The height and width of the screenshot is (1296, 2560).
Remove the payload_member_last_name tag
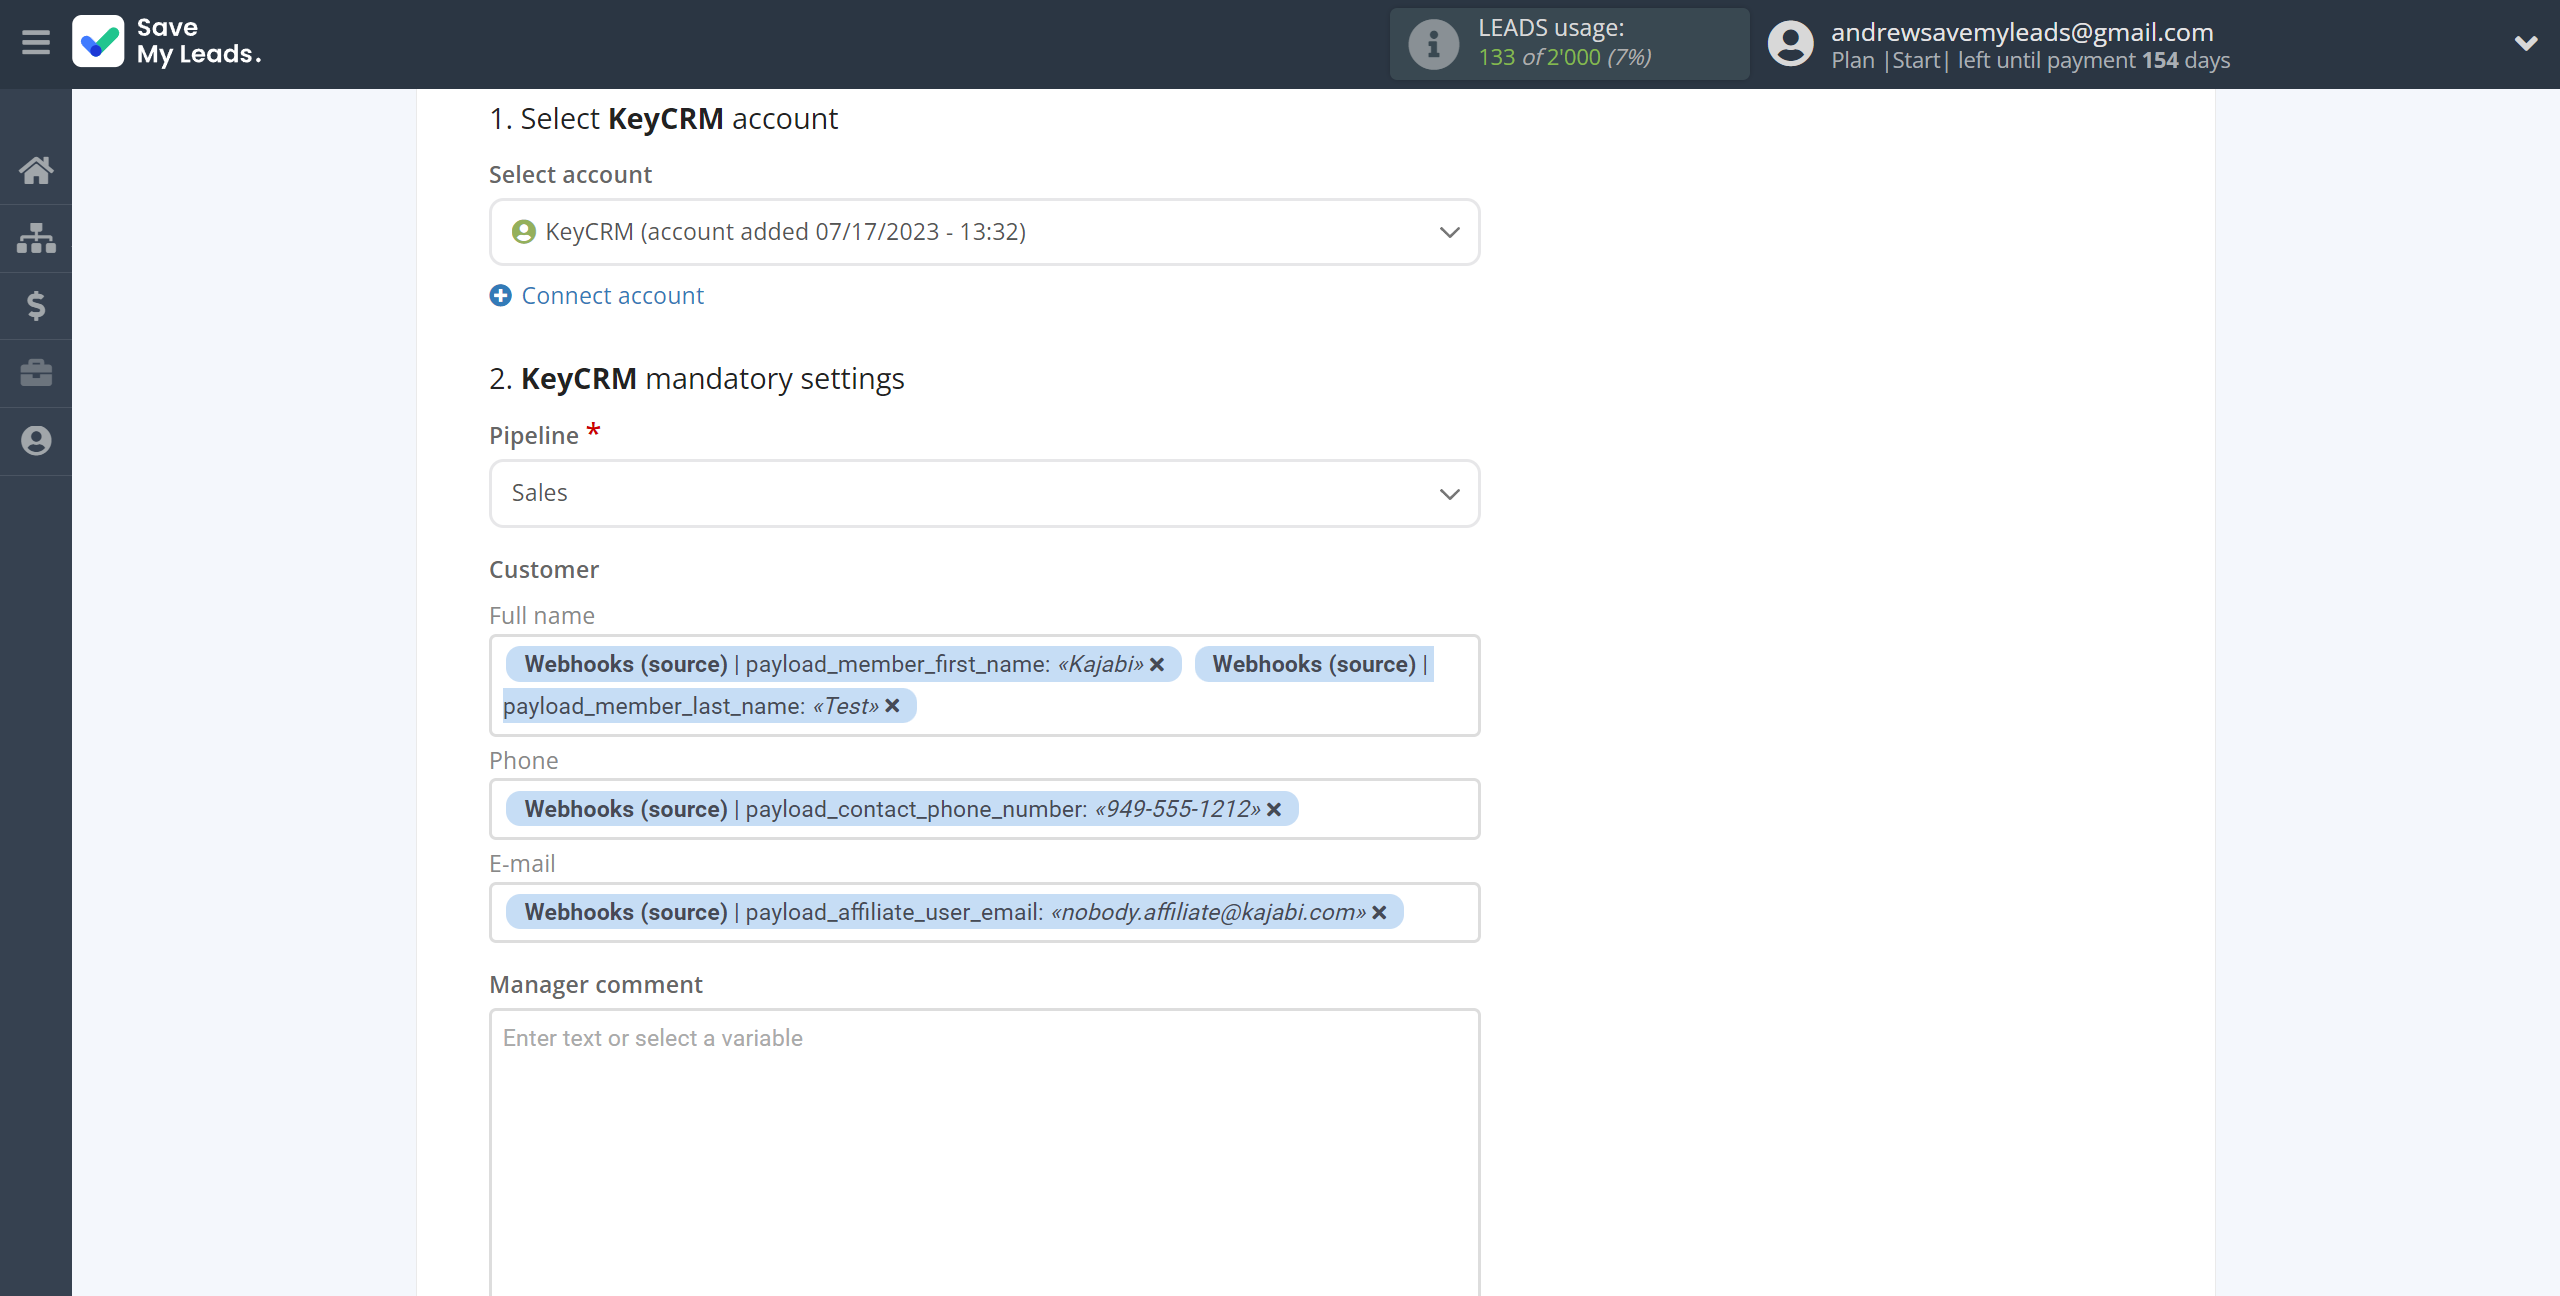892,706
